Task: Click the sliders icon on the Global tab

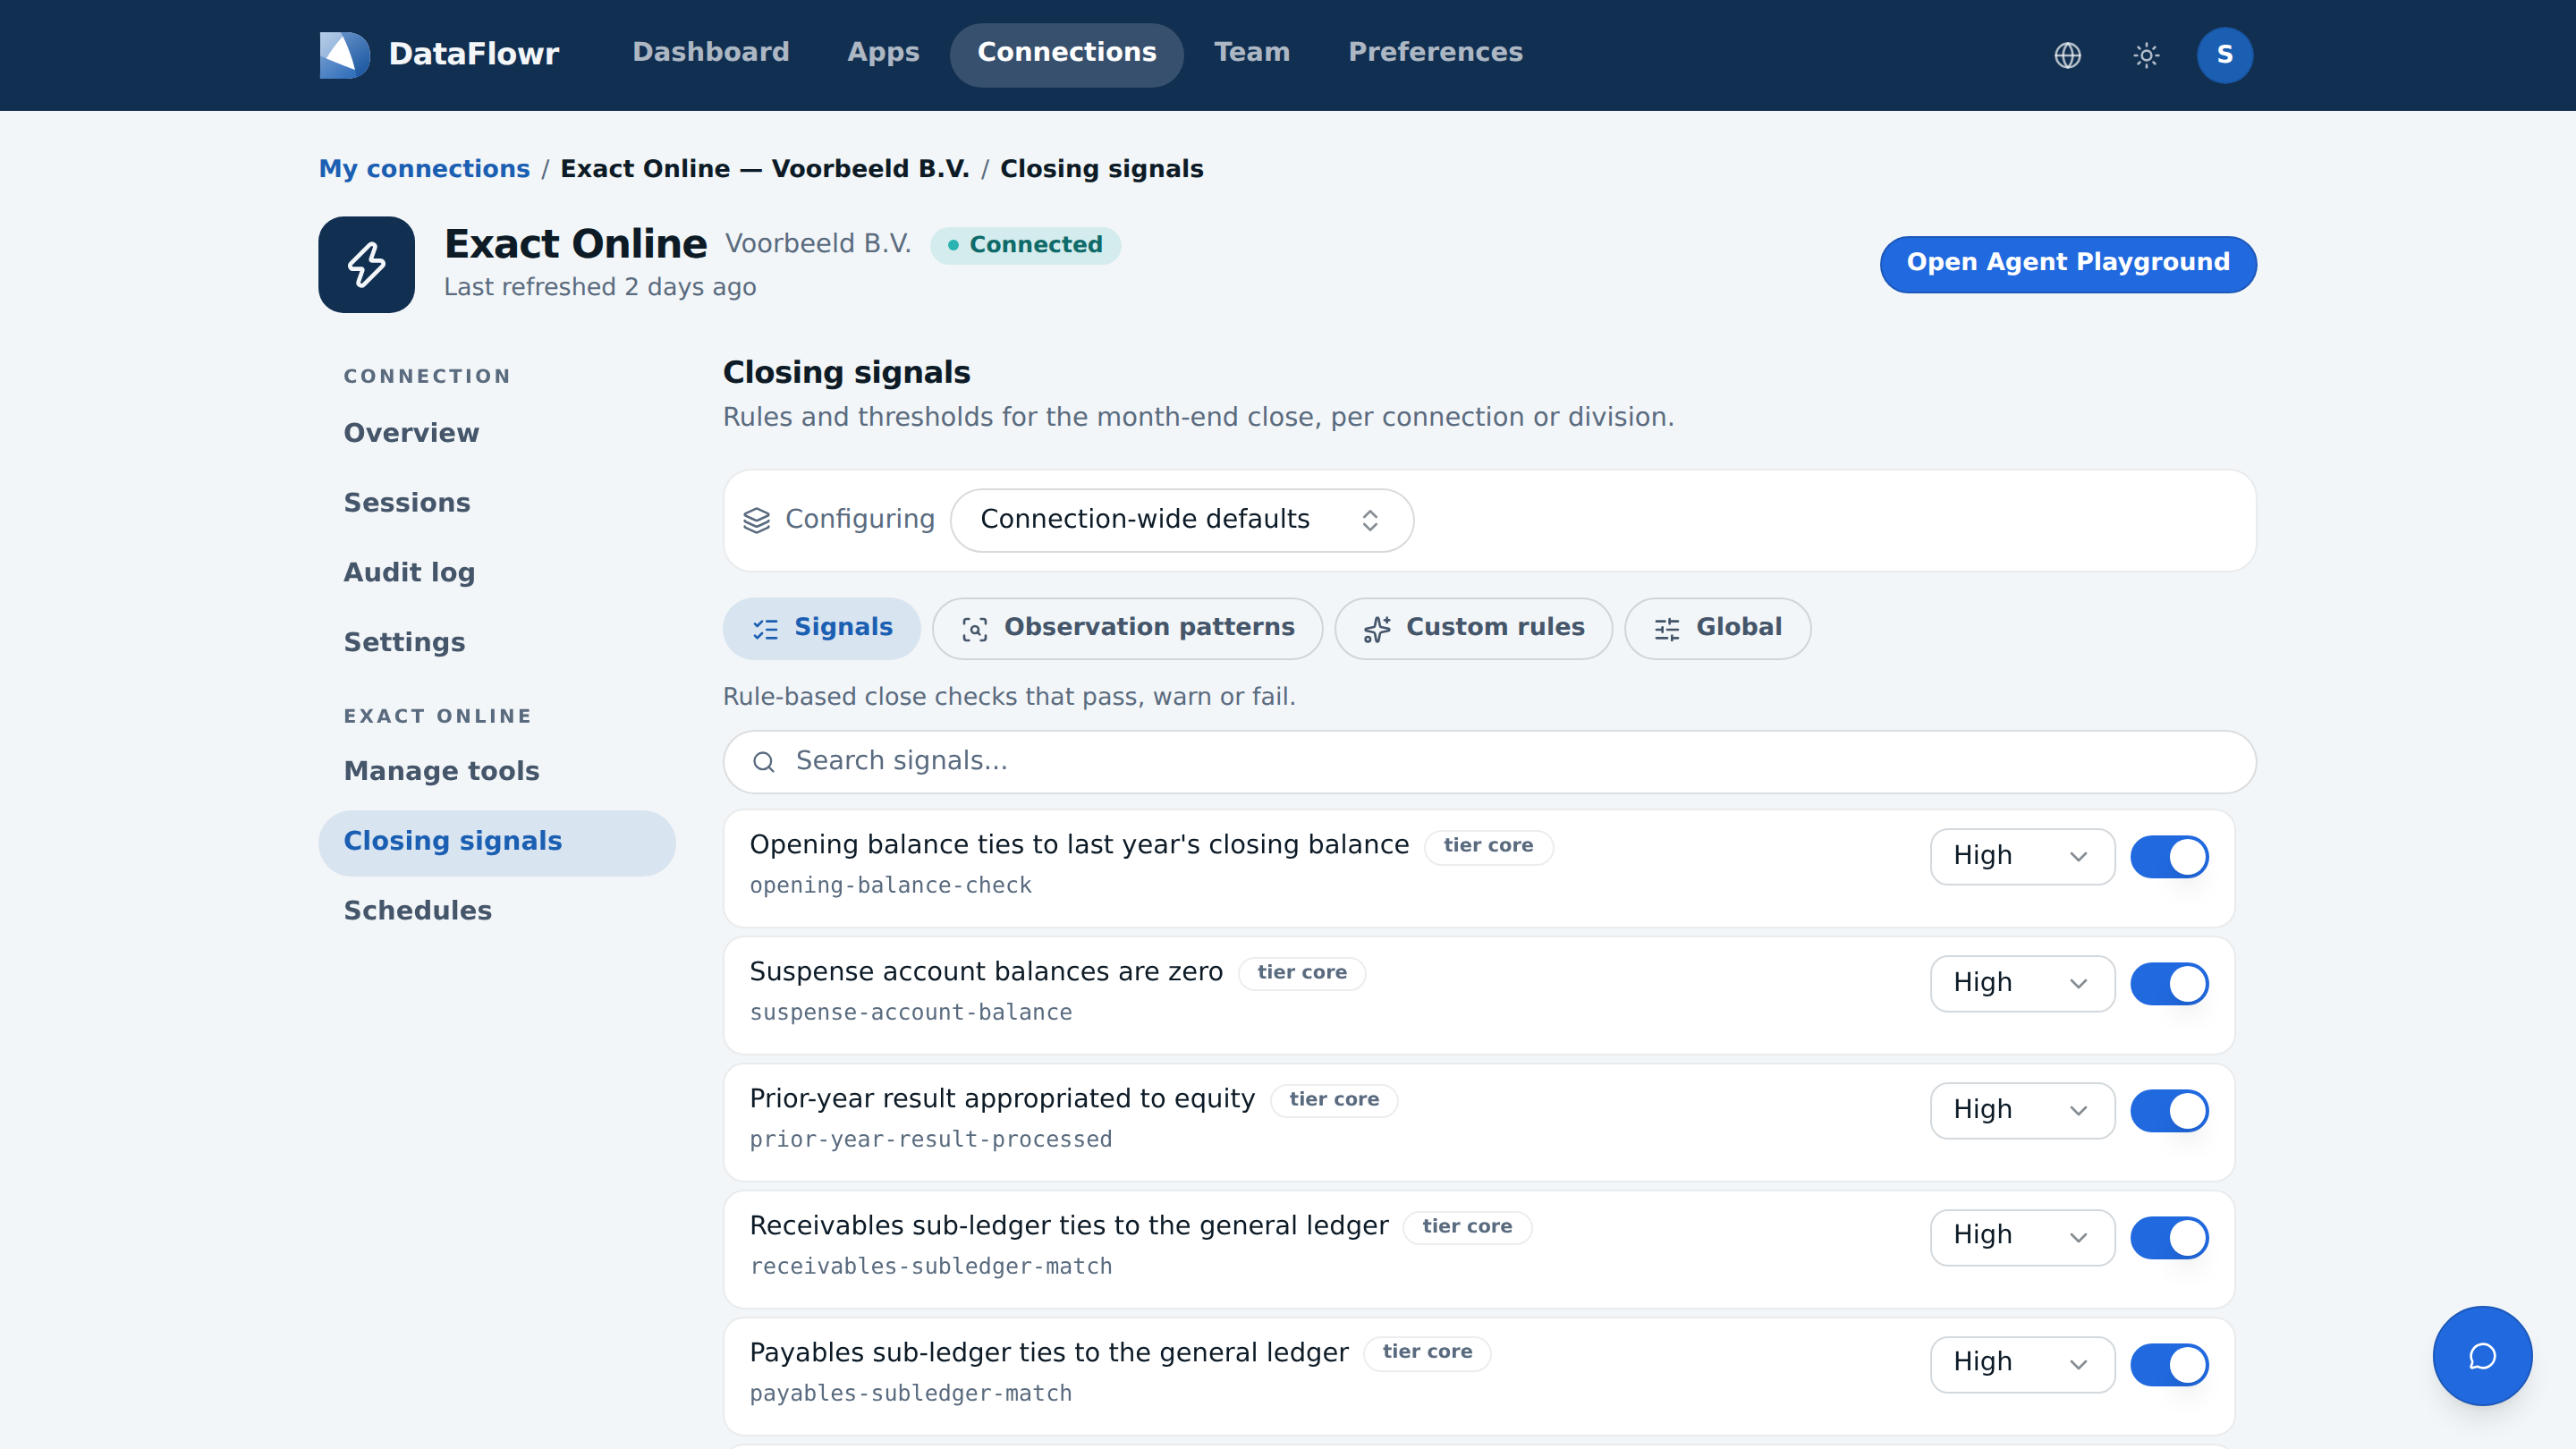Action: pos(1667,628)
